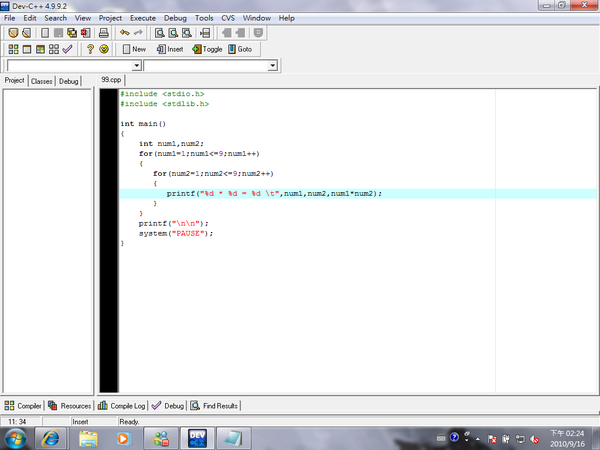
Task: Click the highlighted printf code line
Action: click(x=358, y=194)
